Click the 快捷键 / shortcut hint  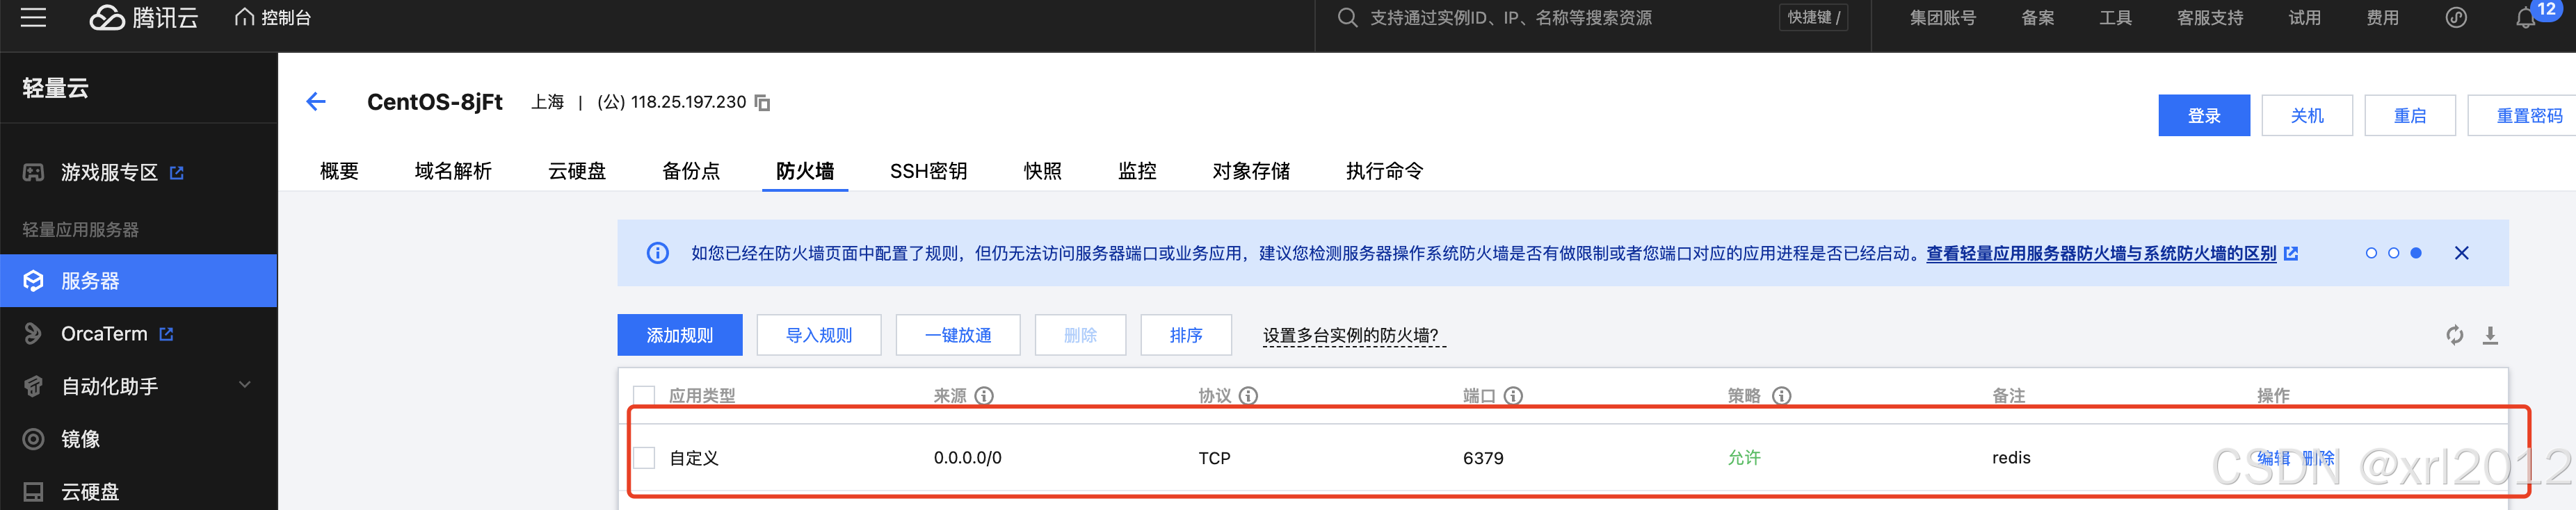[x=1813, y=18]
